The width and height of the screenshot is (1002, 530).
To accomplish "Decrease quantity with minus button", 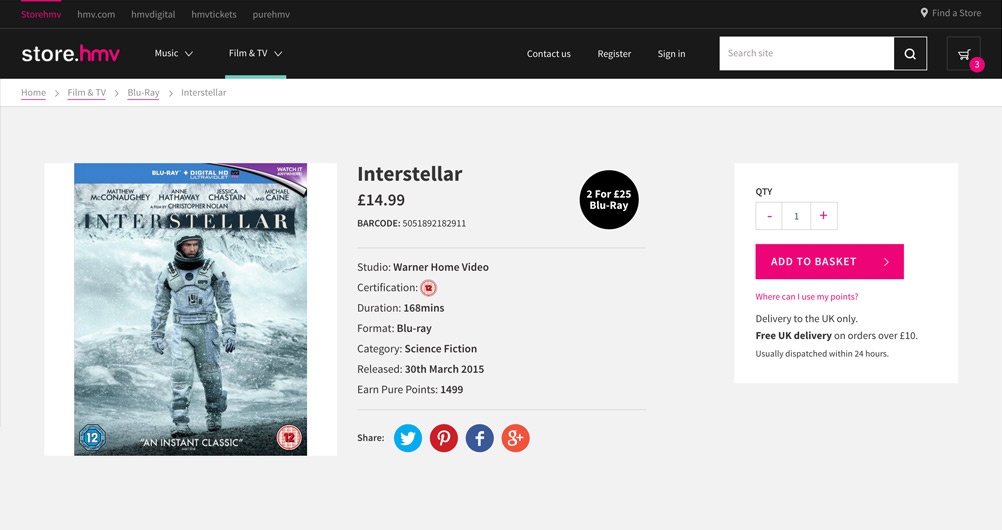I will (x=769, y=216).
